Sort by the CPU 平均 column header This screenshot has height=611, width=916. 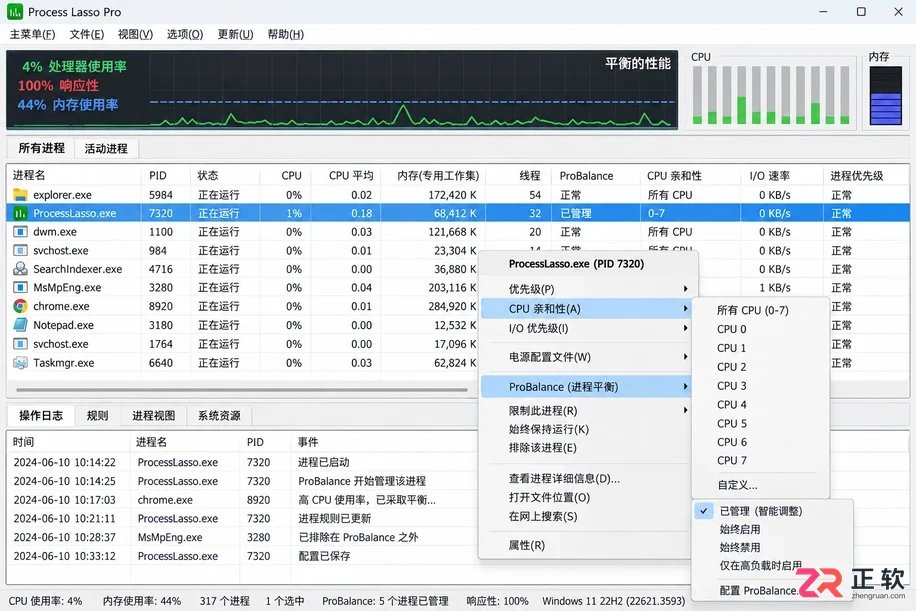346,176
